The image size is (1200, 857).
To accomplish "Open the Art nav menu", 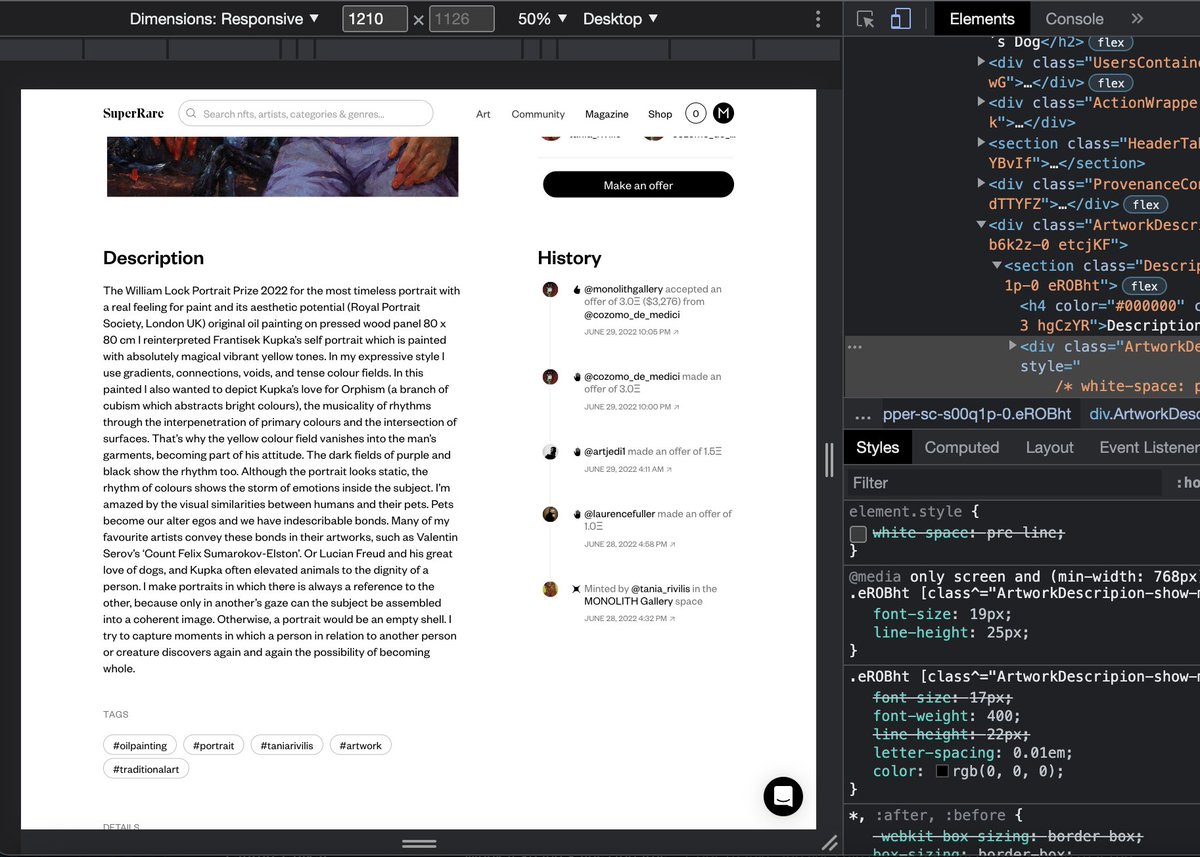I will coord(483,114).
